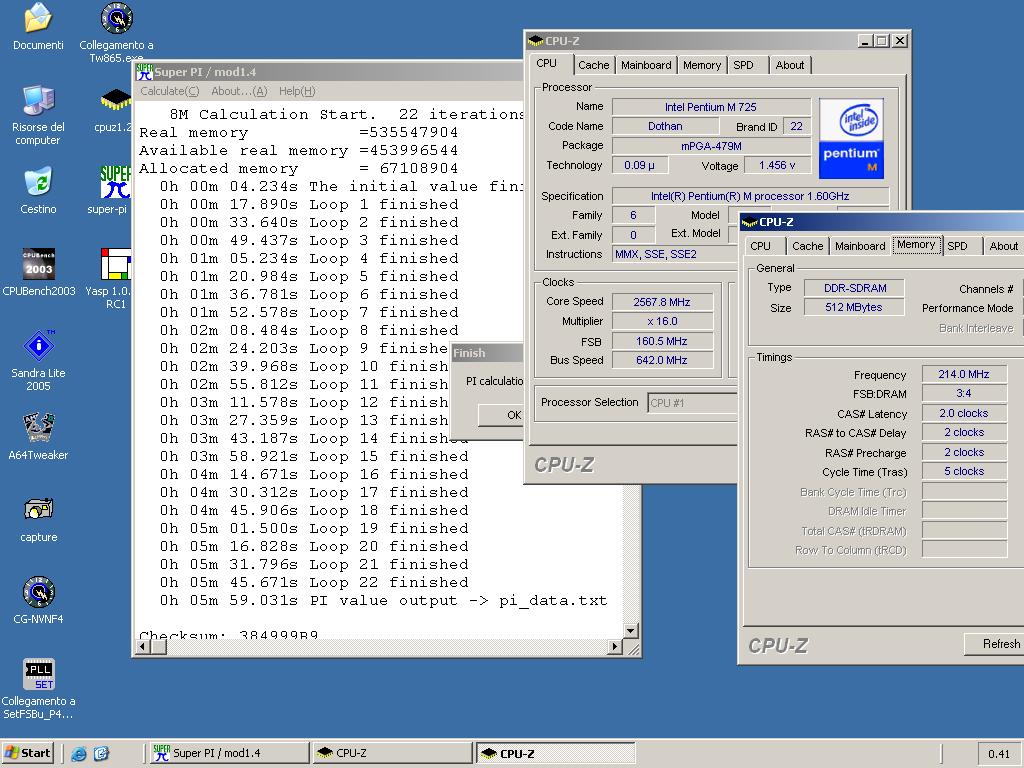Switch to Super PI taskbar button
Image resolution: width=1024 pixels, height=768 pixels.
[x=228, y=753]
